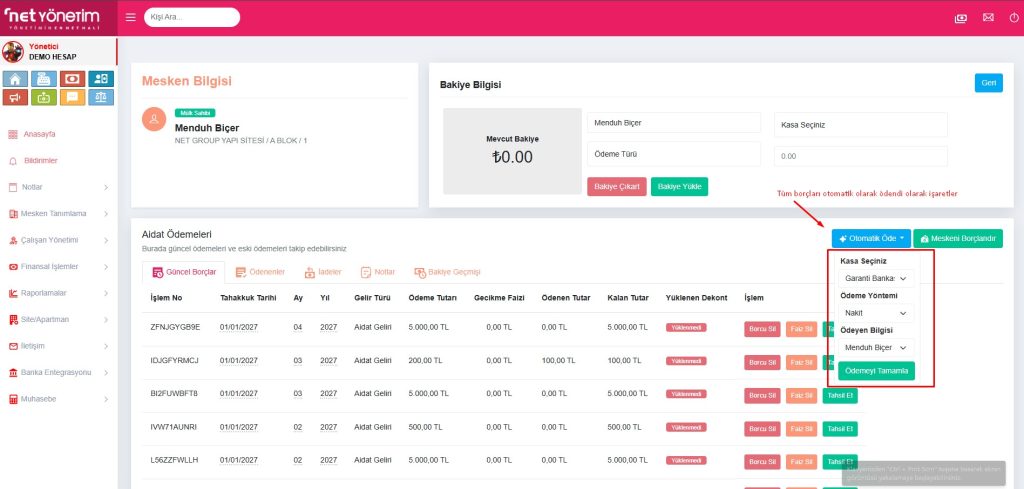Click the Ödemeyi Tamamla button
The height and width of the screenshot is (489, 1024).
[877, 371]
